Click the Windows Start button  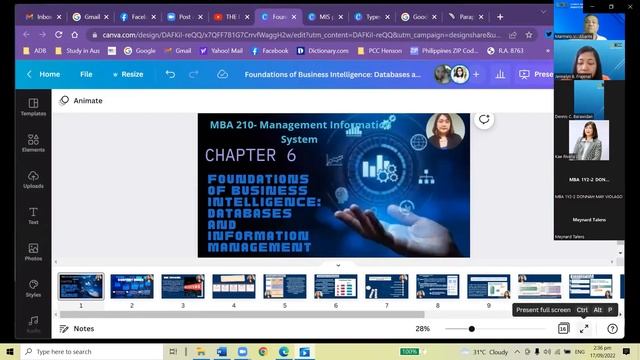point(10,351)
